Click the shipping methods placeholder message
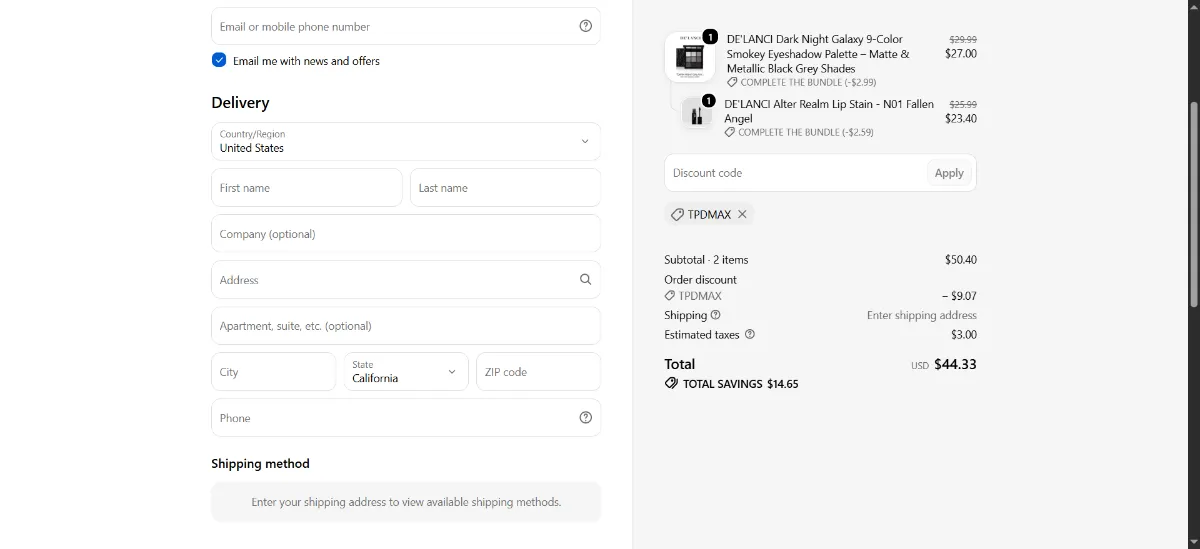The image size is (1200, 549). coord(406,502)
